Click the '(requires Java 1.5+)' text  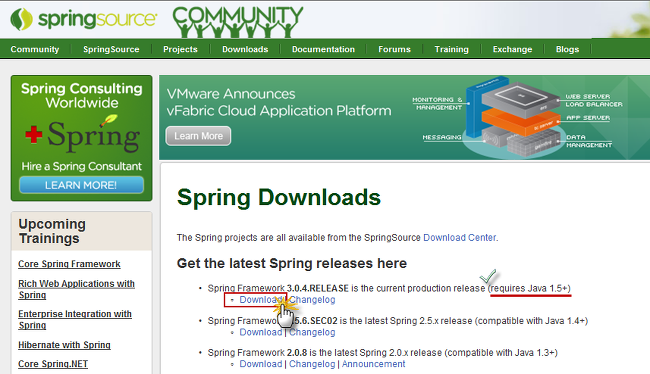click(529, 288)
